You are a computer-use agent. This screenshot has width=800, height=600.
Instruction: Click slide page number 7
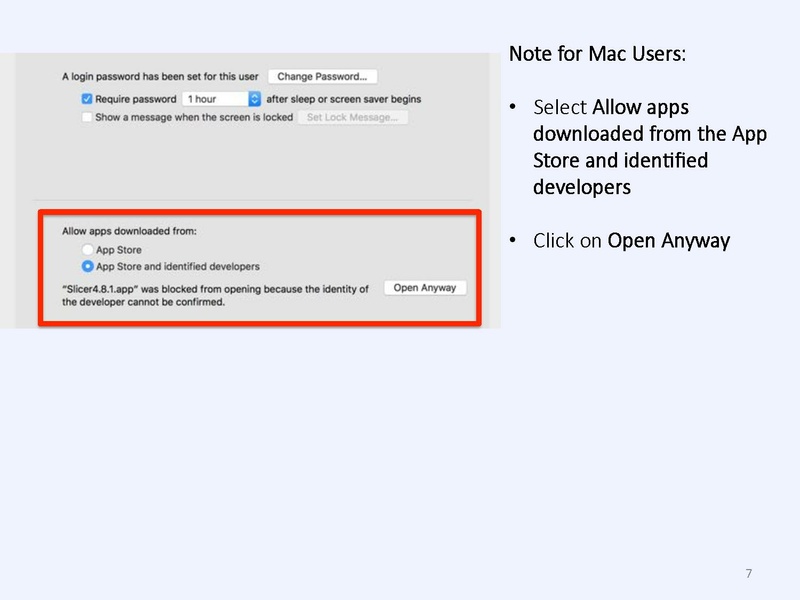[x=749, y=573]
